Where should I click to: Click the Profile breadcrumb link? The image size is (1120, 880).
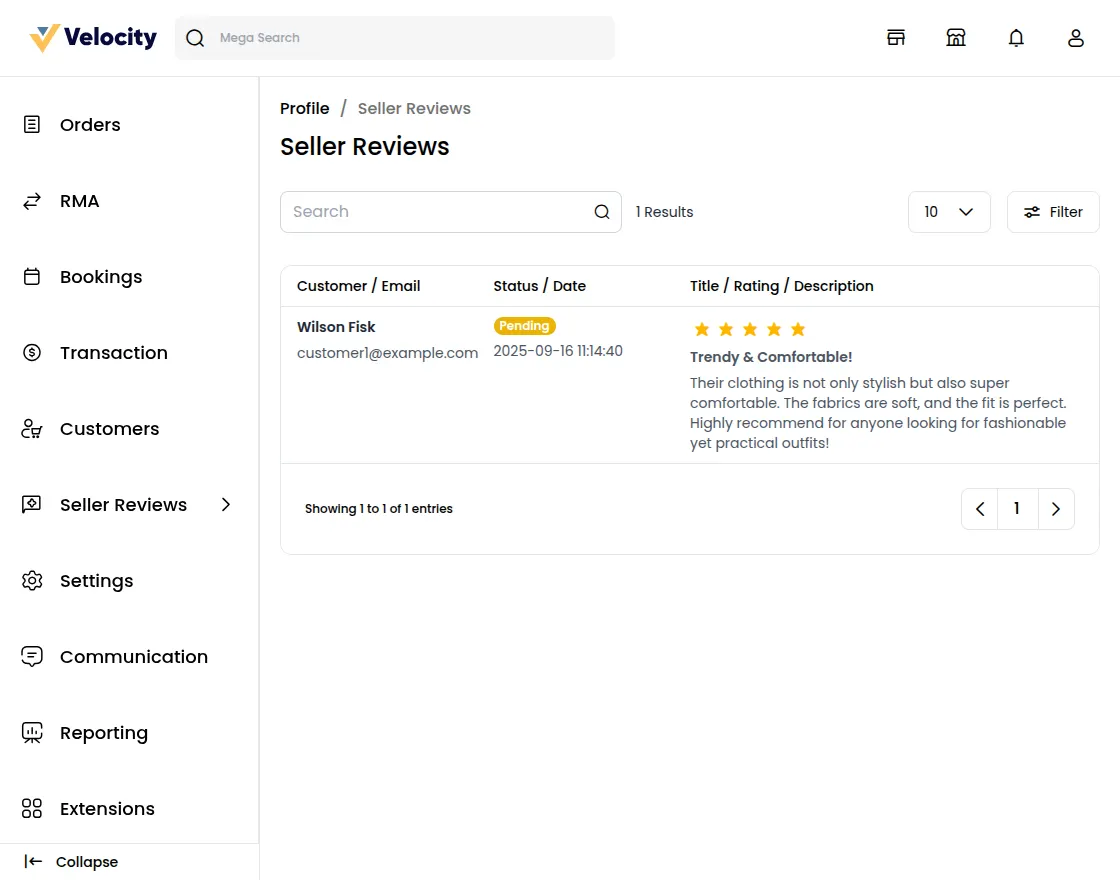coord(305,108)
